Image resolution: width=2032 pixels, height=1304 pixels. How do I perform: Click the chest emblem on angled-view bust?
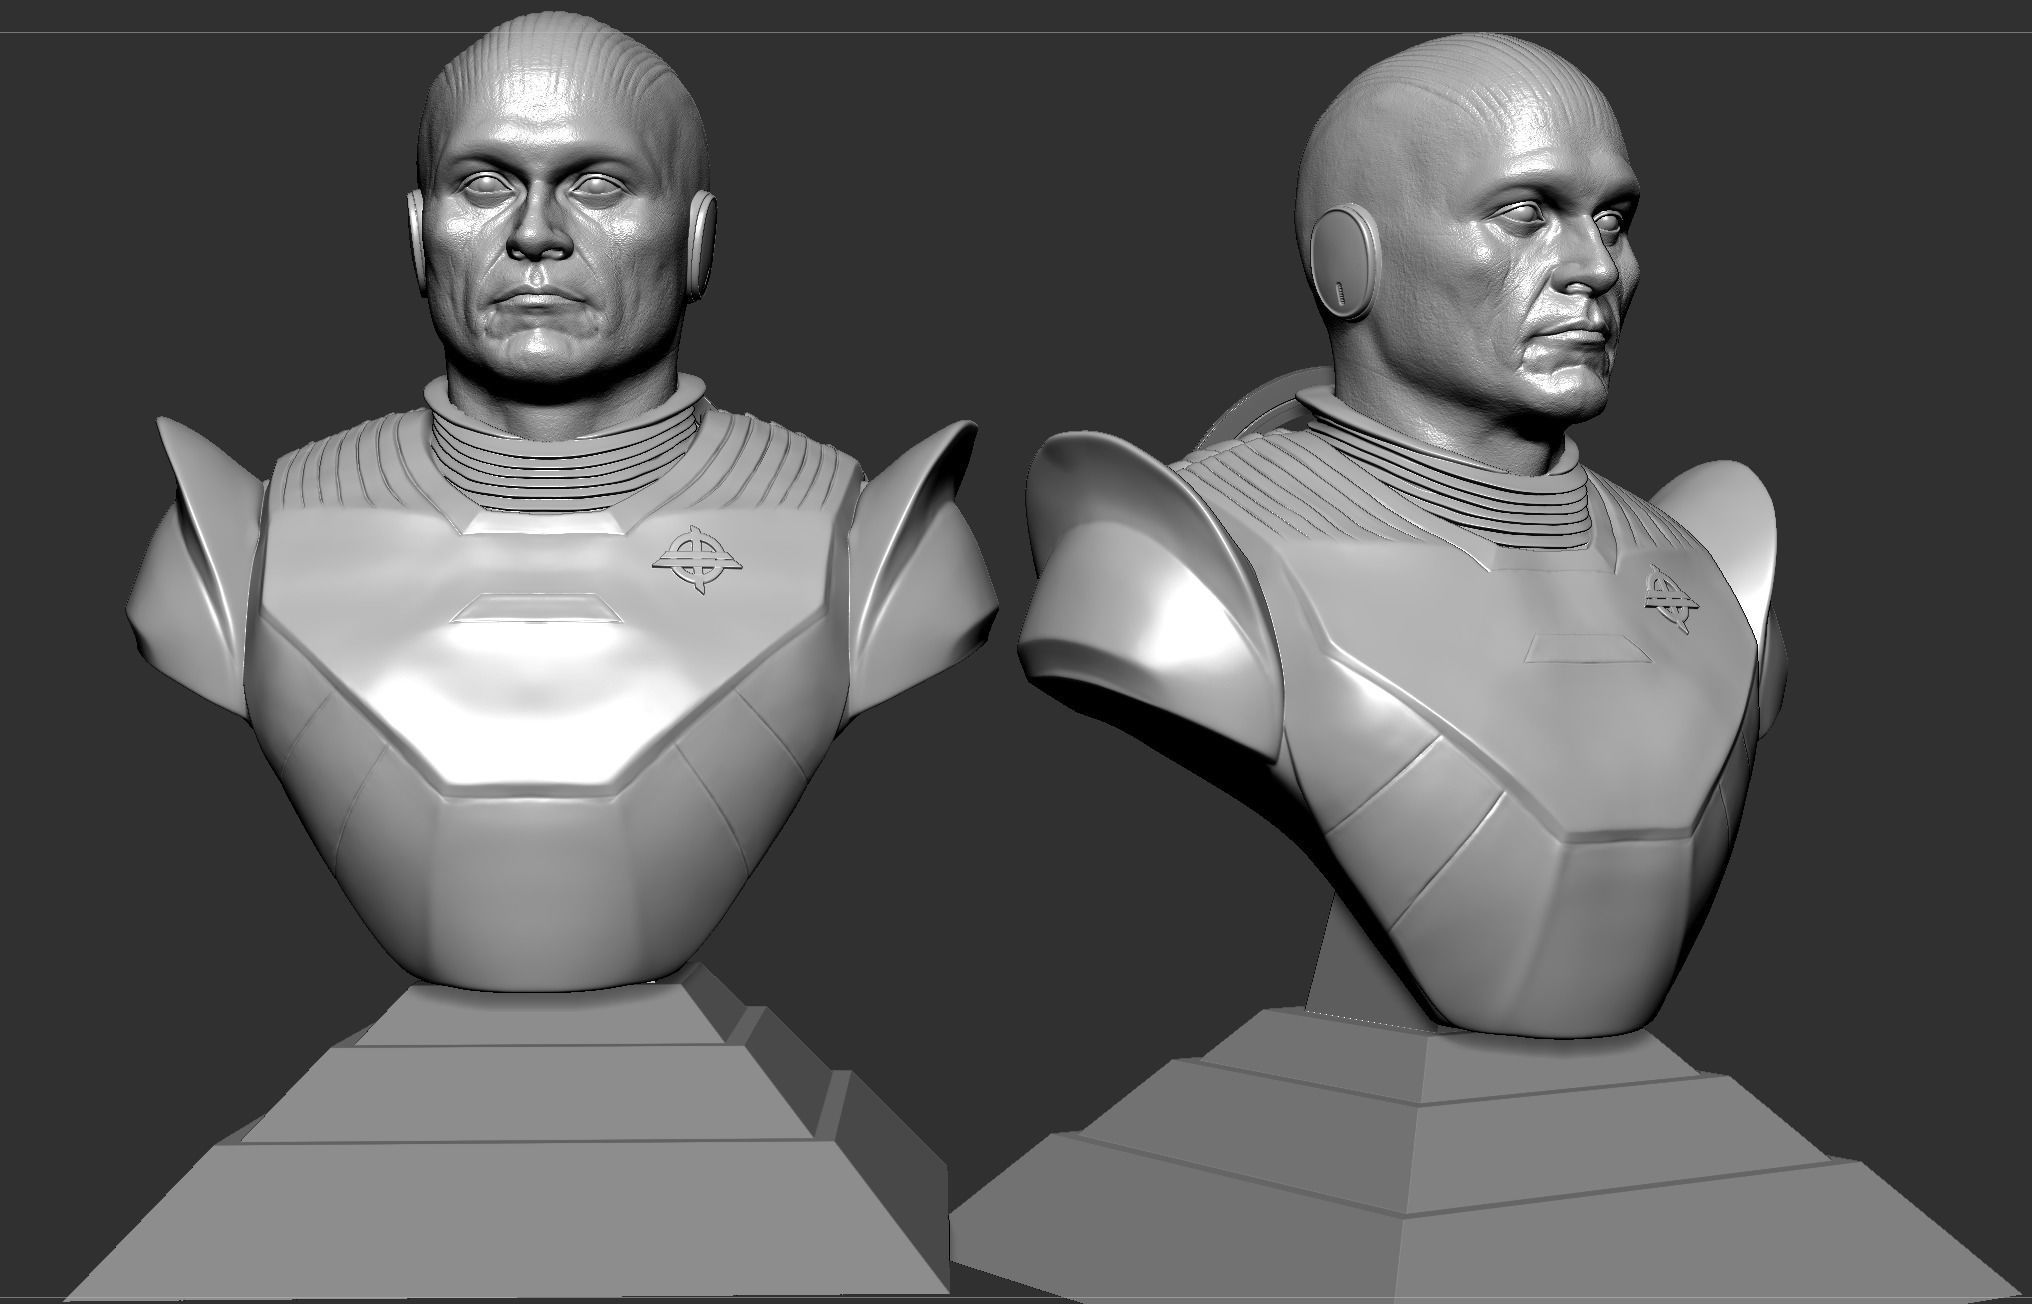1673,599
